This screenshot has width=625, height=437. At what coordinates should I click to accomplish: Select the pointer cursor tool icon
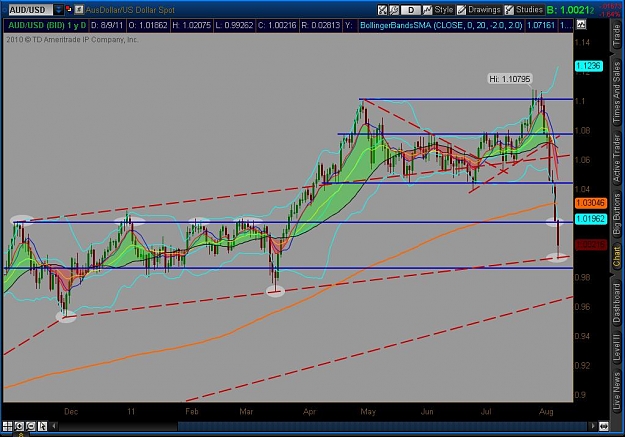pyautogui.click(x=42, y=426)
